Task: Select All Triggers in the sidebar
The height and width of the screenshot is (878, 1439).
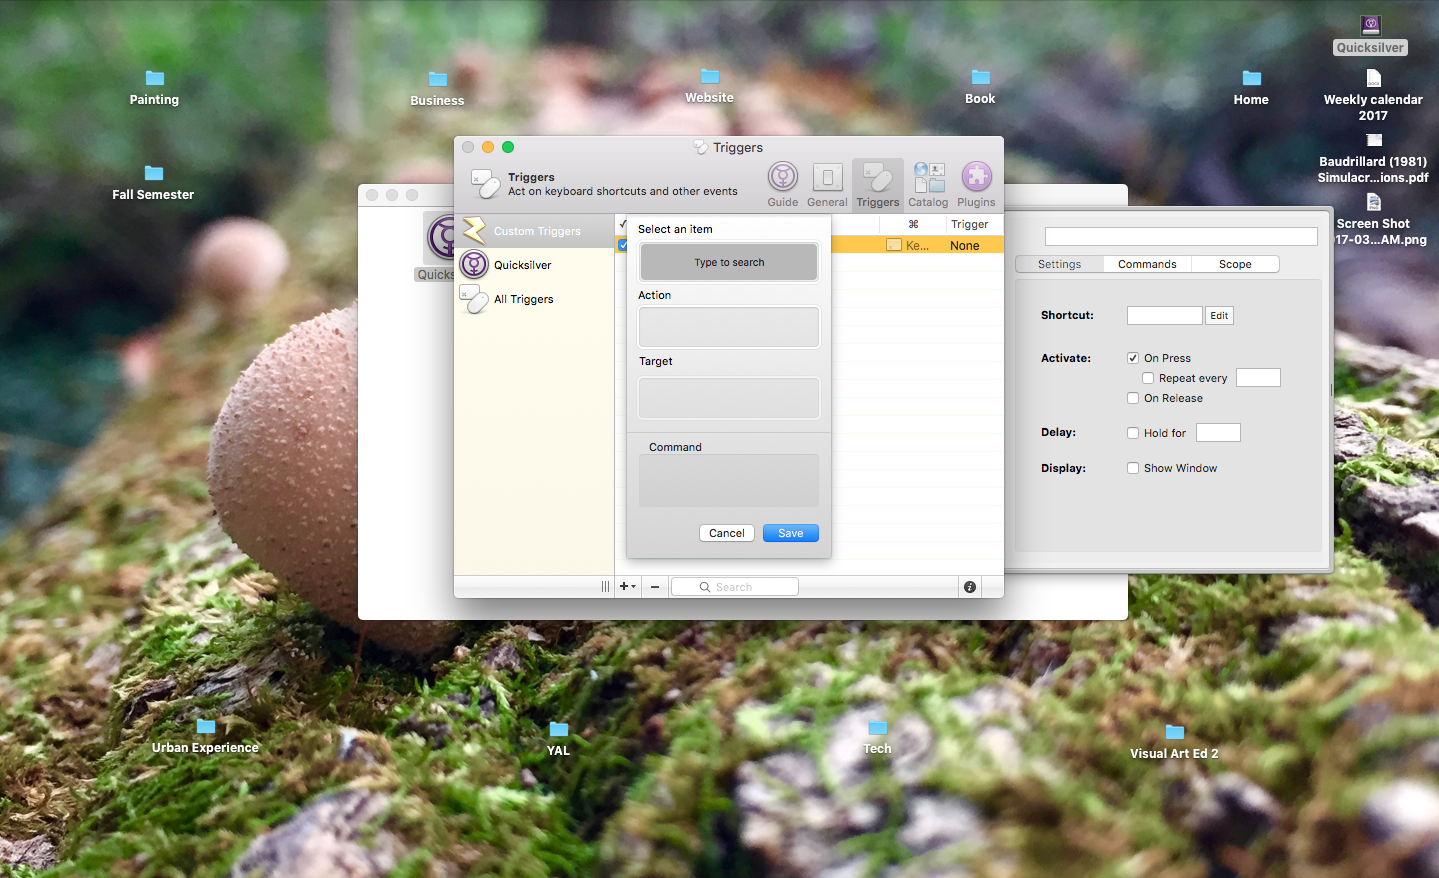Action: 534,299
